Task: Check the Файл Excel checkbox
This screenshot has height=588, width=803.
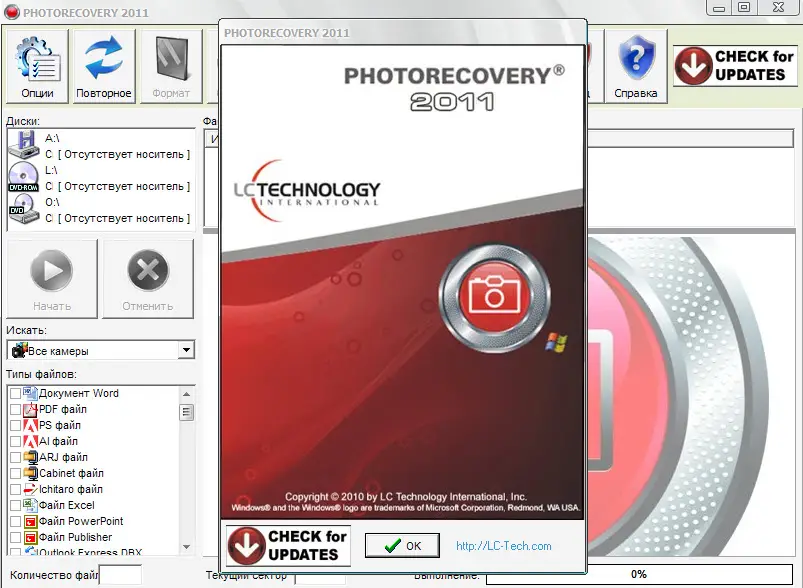Action: tap(15, 505)
